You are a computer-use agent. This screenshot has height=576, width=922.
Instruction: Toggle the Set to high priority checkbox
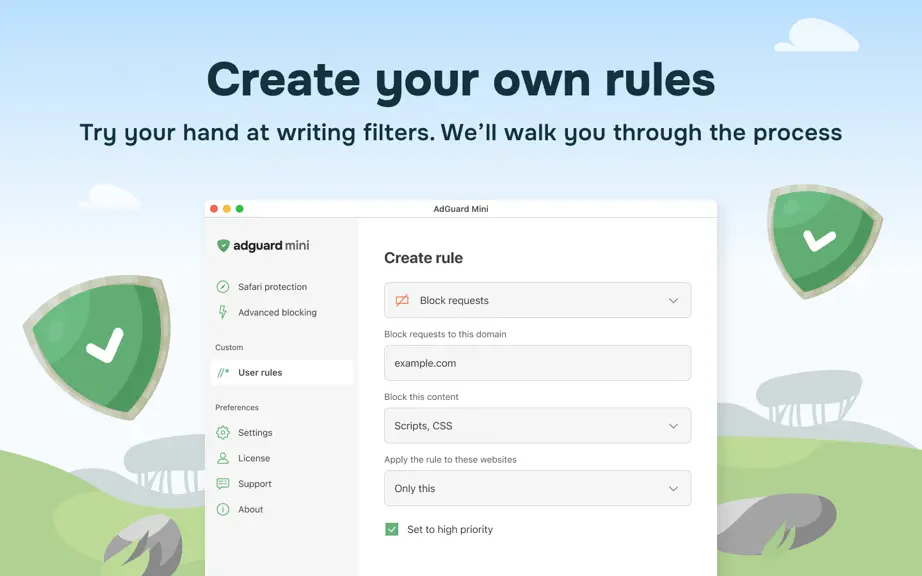[392, 529]
